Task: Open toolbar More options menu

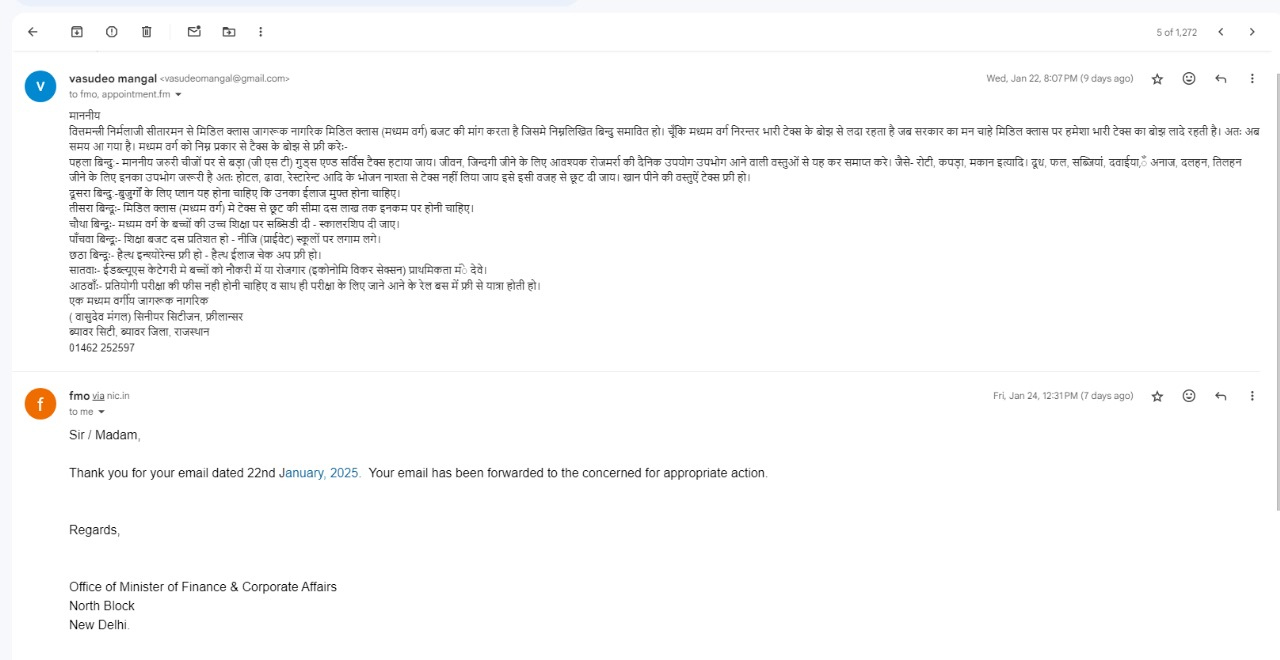Action: coord(261,32)
